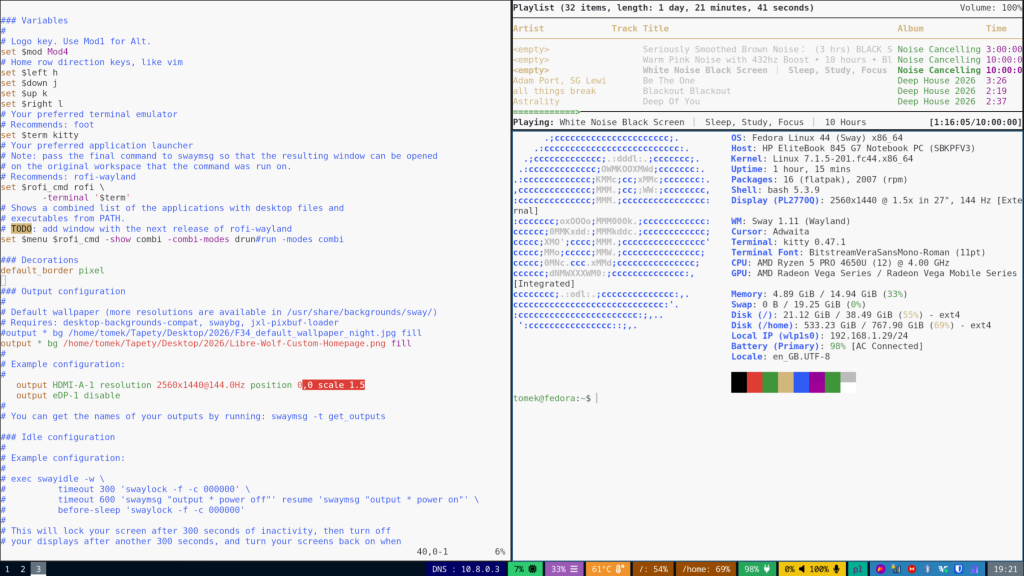Click the Album column header
Viewport: 1024px width, 576px height.
910,28
